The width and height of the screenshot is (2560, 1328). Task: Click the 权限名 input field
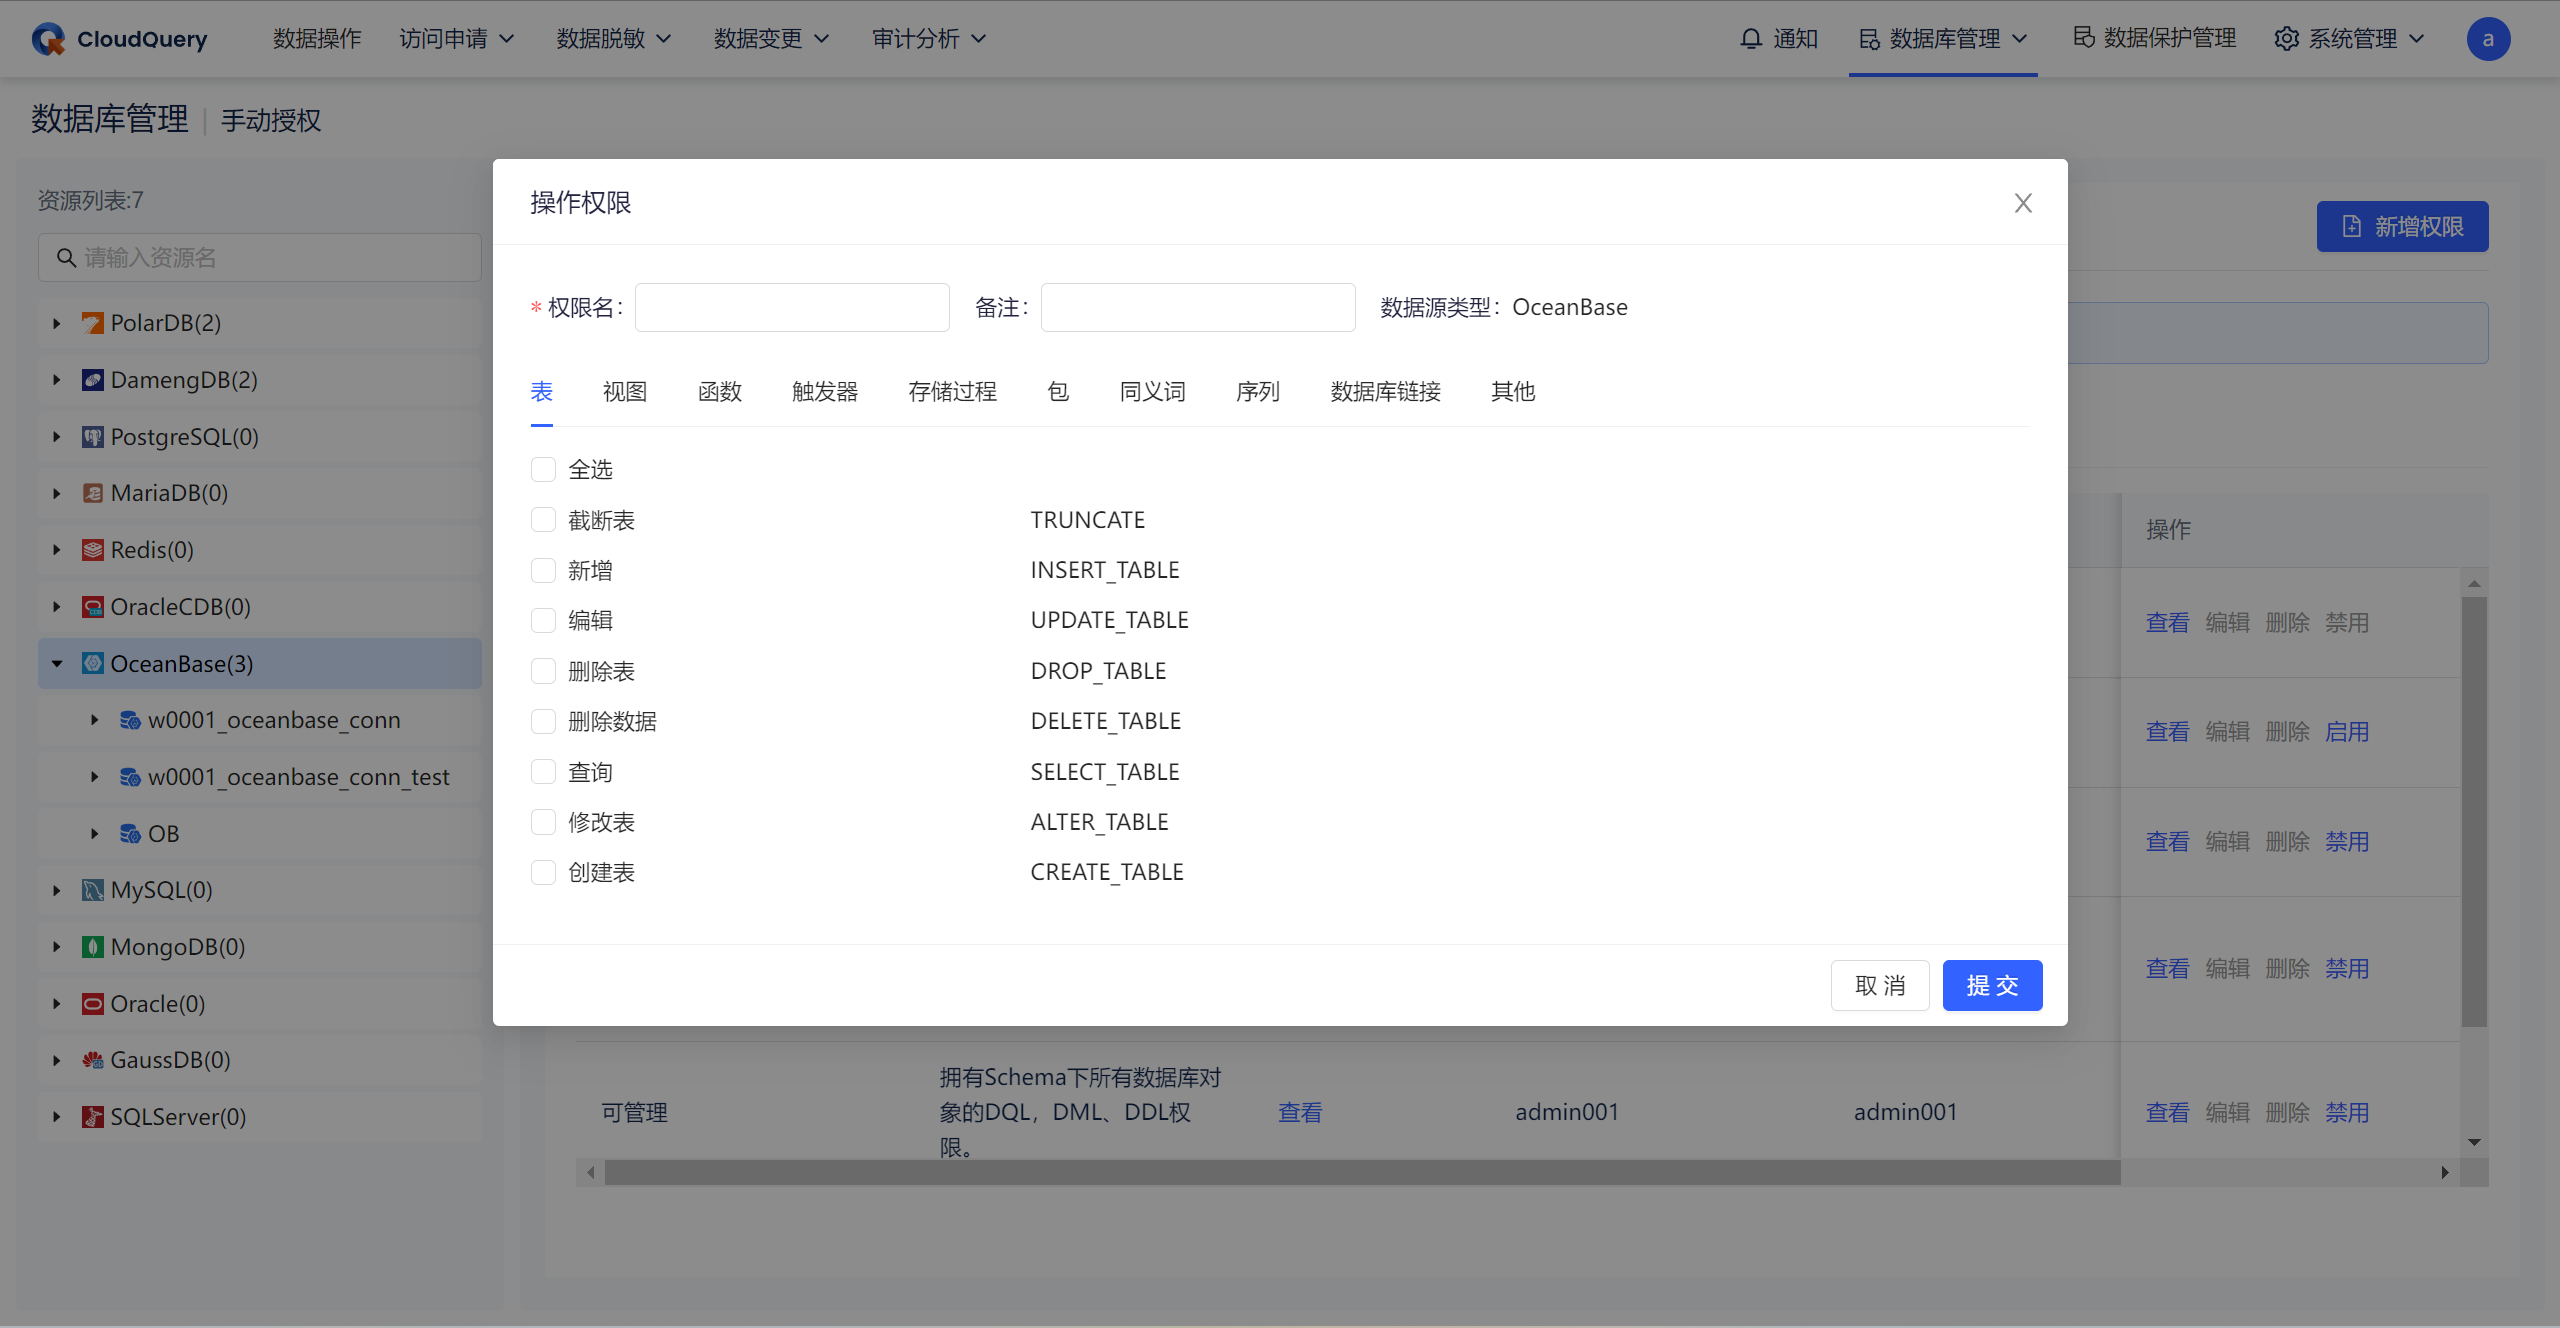coord(792,308)
